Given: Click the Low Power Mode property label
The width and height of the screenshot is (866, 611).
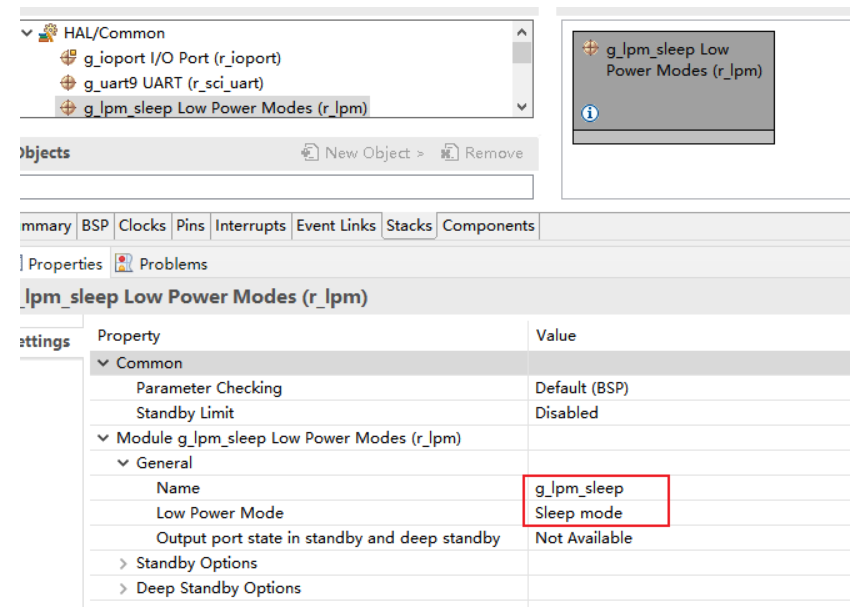Looking at the screenshot, I should tap(220, 513).
